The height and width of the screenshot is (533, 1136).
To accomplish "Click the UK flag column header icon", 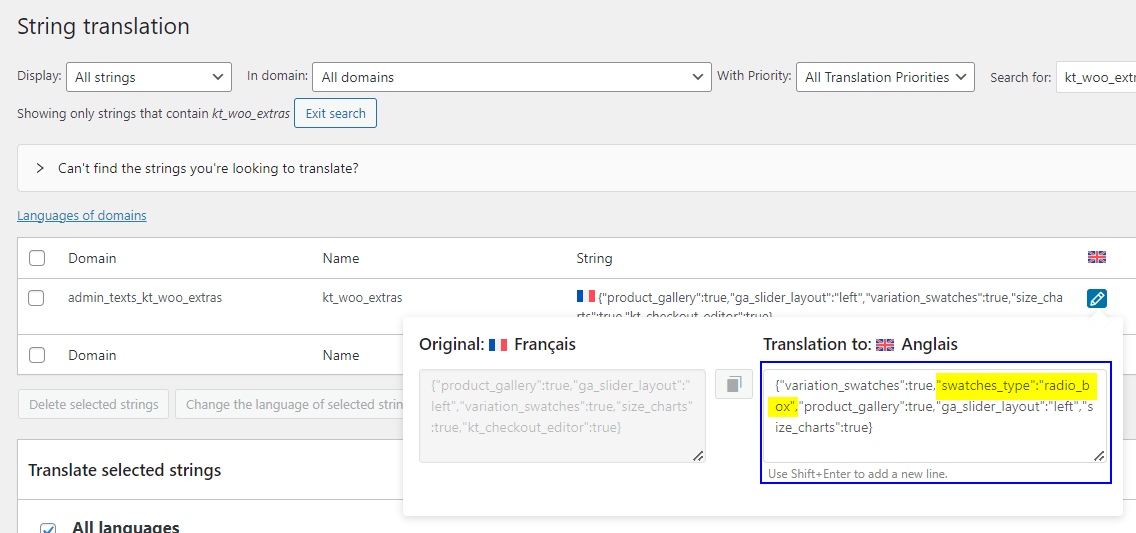I will click(1097, 258).
